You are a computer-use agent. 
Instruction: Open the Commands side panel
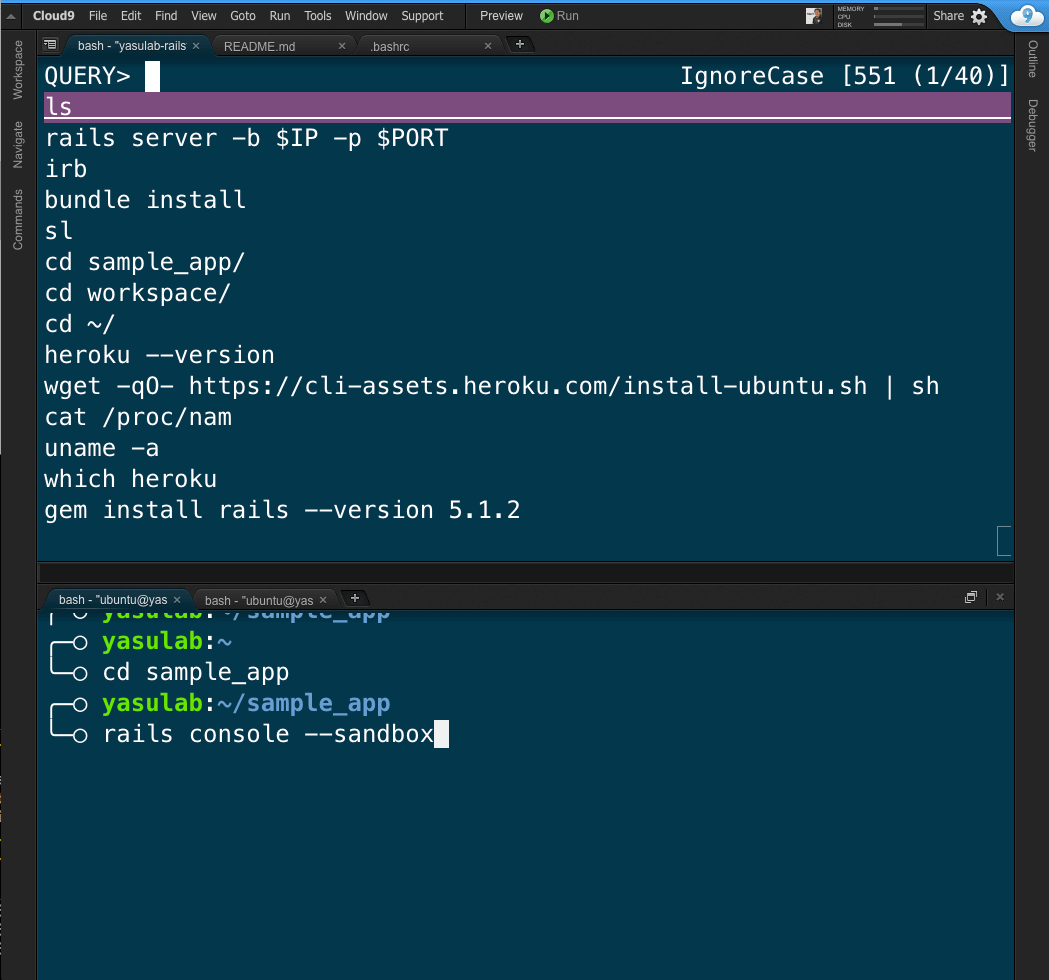click(18, 219)
